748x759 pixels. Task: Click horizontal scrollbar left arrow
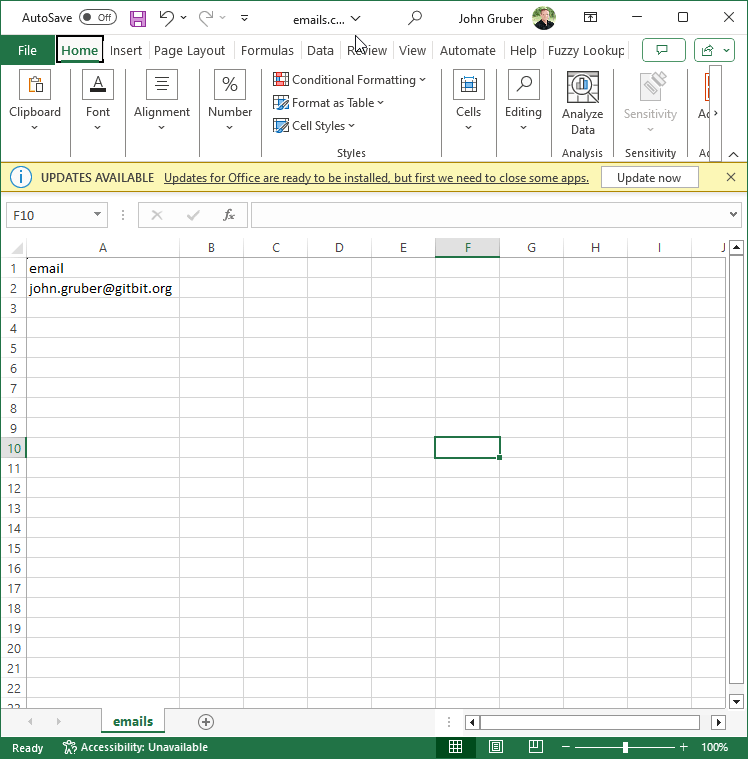coord(472,722)
